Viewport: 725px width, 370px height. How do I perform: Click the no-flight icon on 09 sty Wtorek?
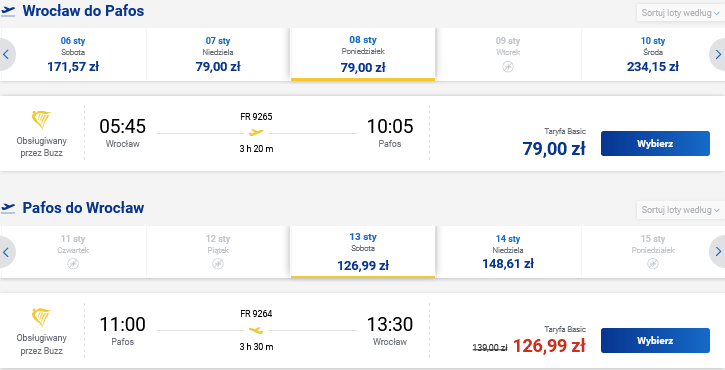(x=508, y=67)
